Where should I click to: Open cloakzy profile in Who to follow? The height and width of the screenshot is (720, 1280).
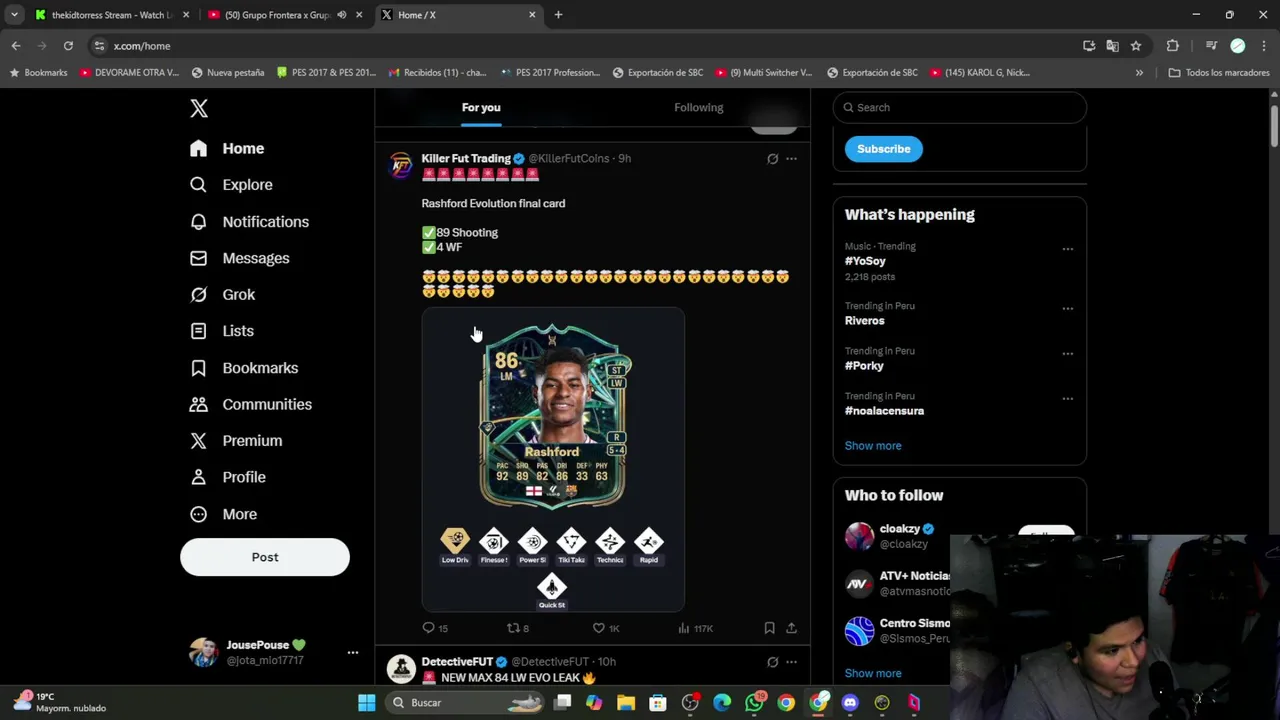click(x=899, y=529)
